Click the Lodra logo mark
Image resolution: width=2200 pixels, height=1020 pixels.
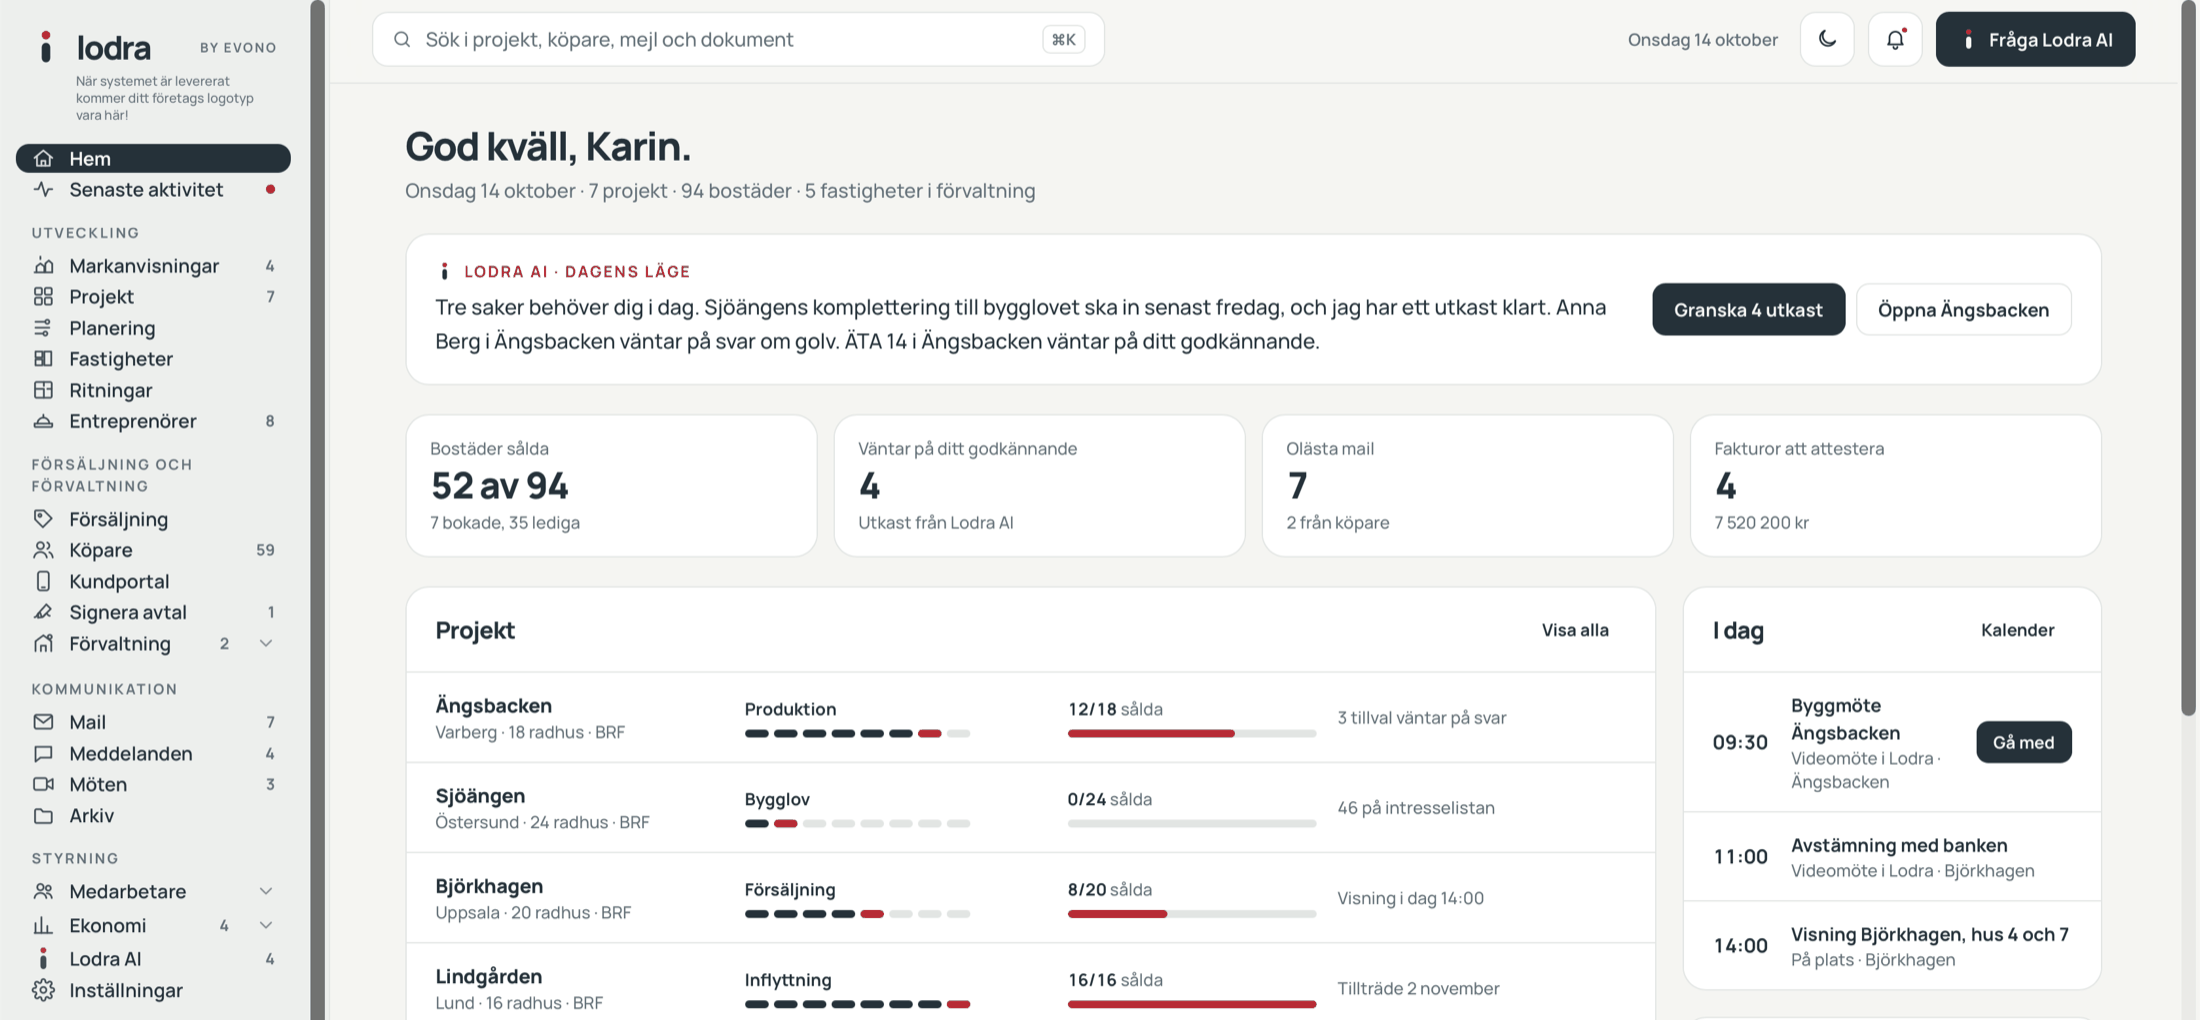(46, 46)
